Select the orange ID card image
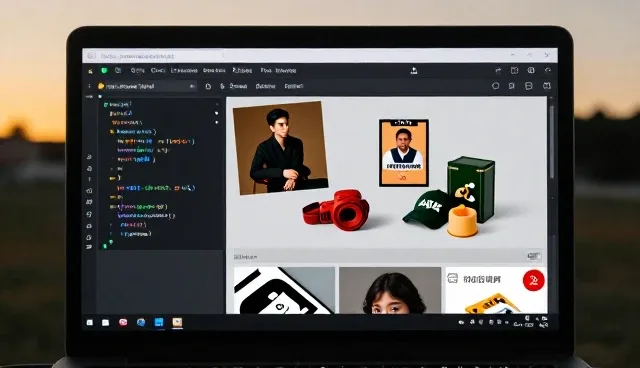Viewport: 640px width, 368px height. [x=404, y=153]
